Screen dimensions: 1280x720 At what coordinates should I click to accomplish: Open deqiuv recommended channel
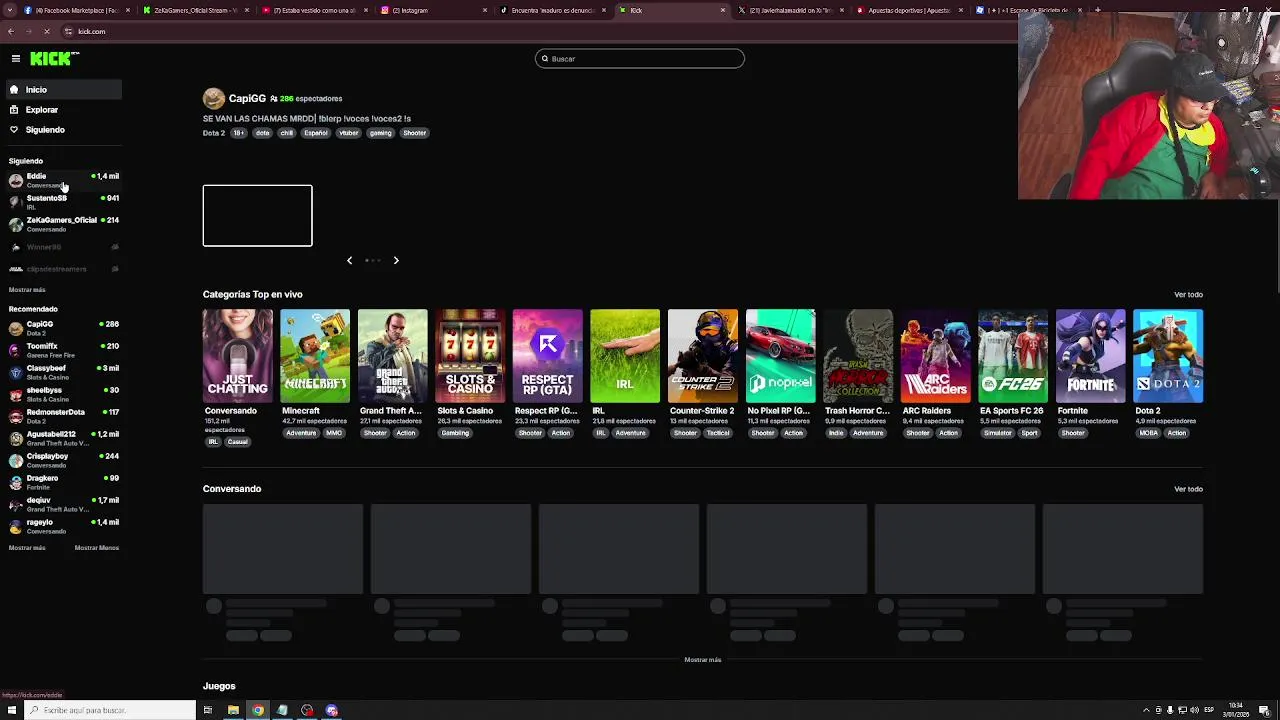tap(63, 504)
